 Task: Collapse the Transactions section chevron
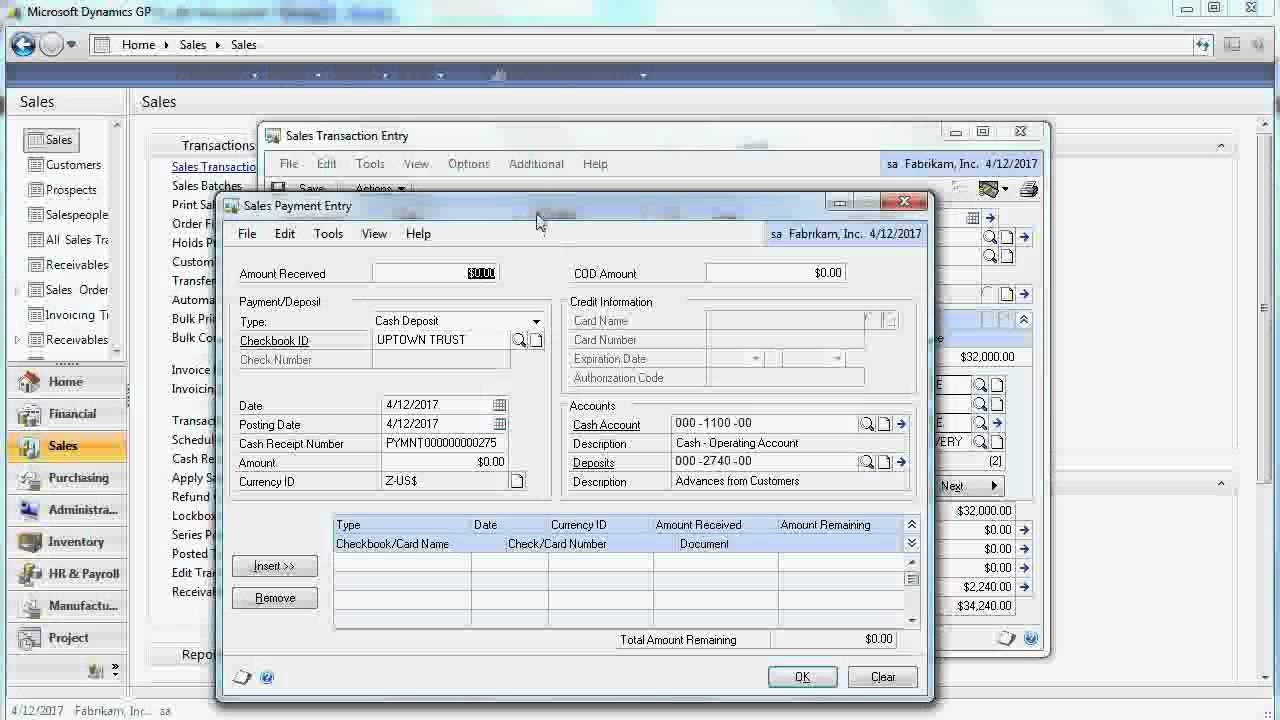pyautogui.click(x=1221, y=146)
